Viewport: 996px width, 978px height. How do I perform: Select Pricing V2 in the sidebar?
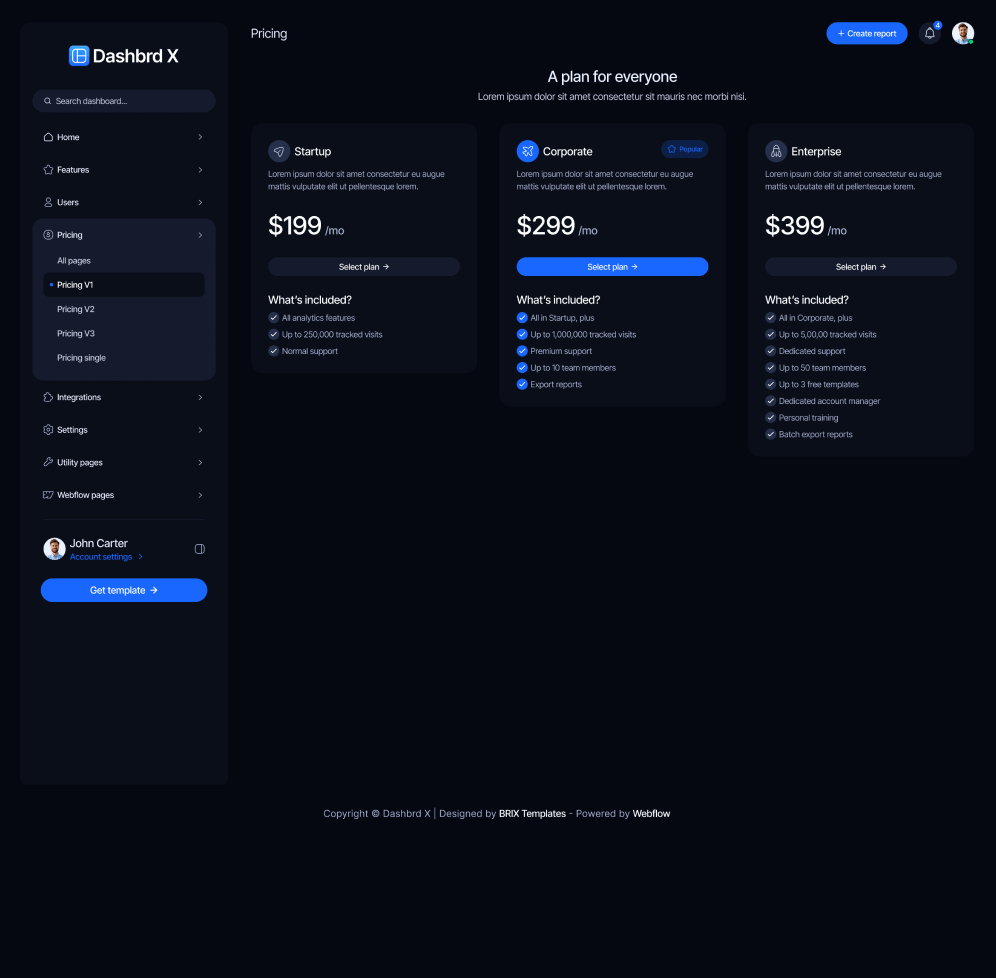76,309
